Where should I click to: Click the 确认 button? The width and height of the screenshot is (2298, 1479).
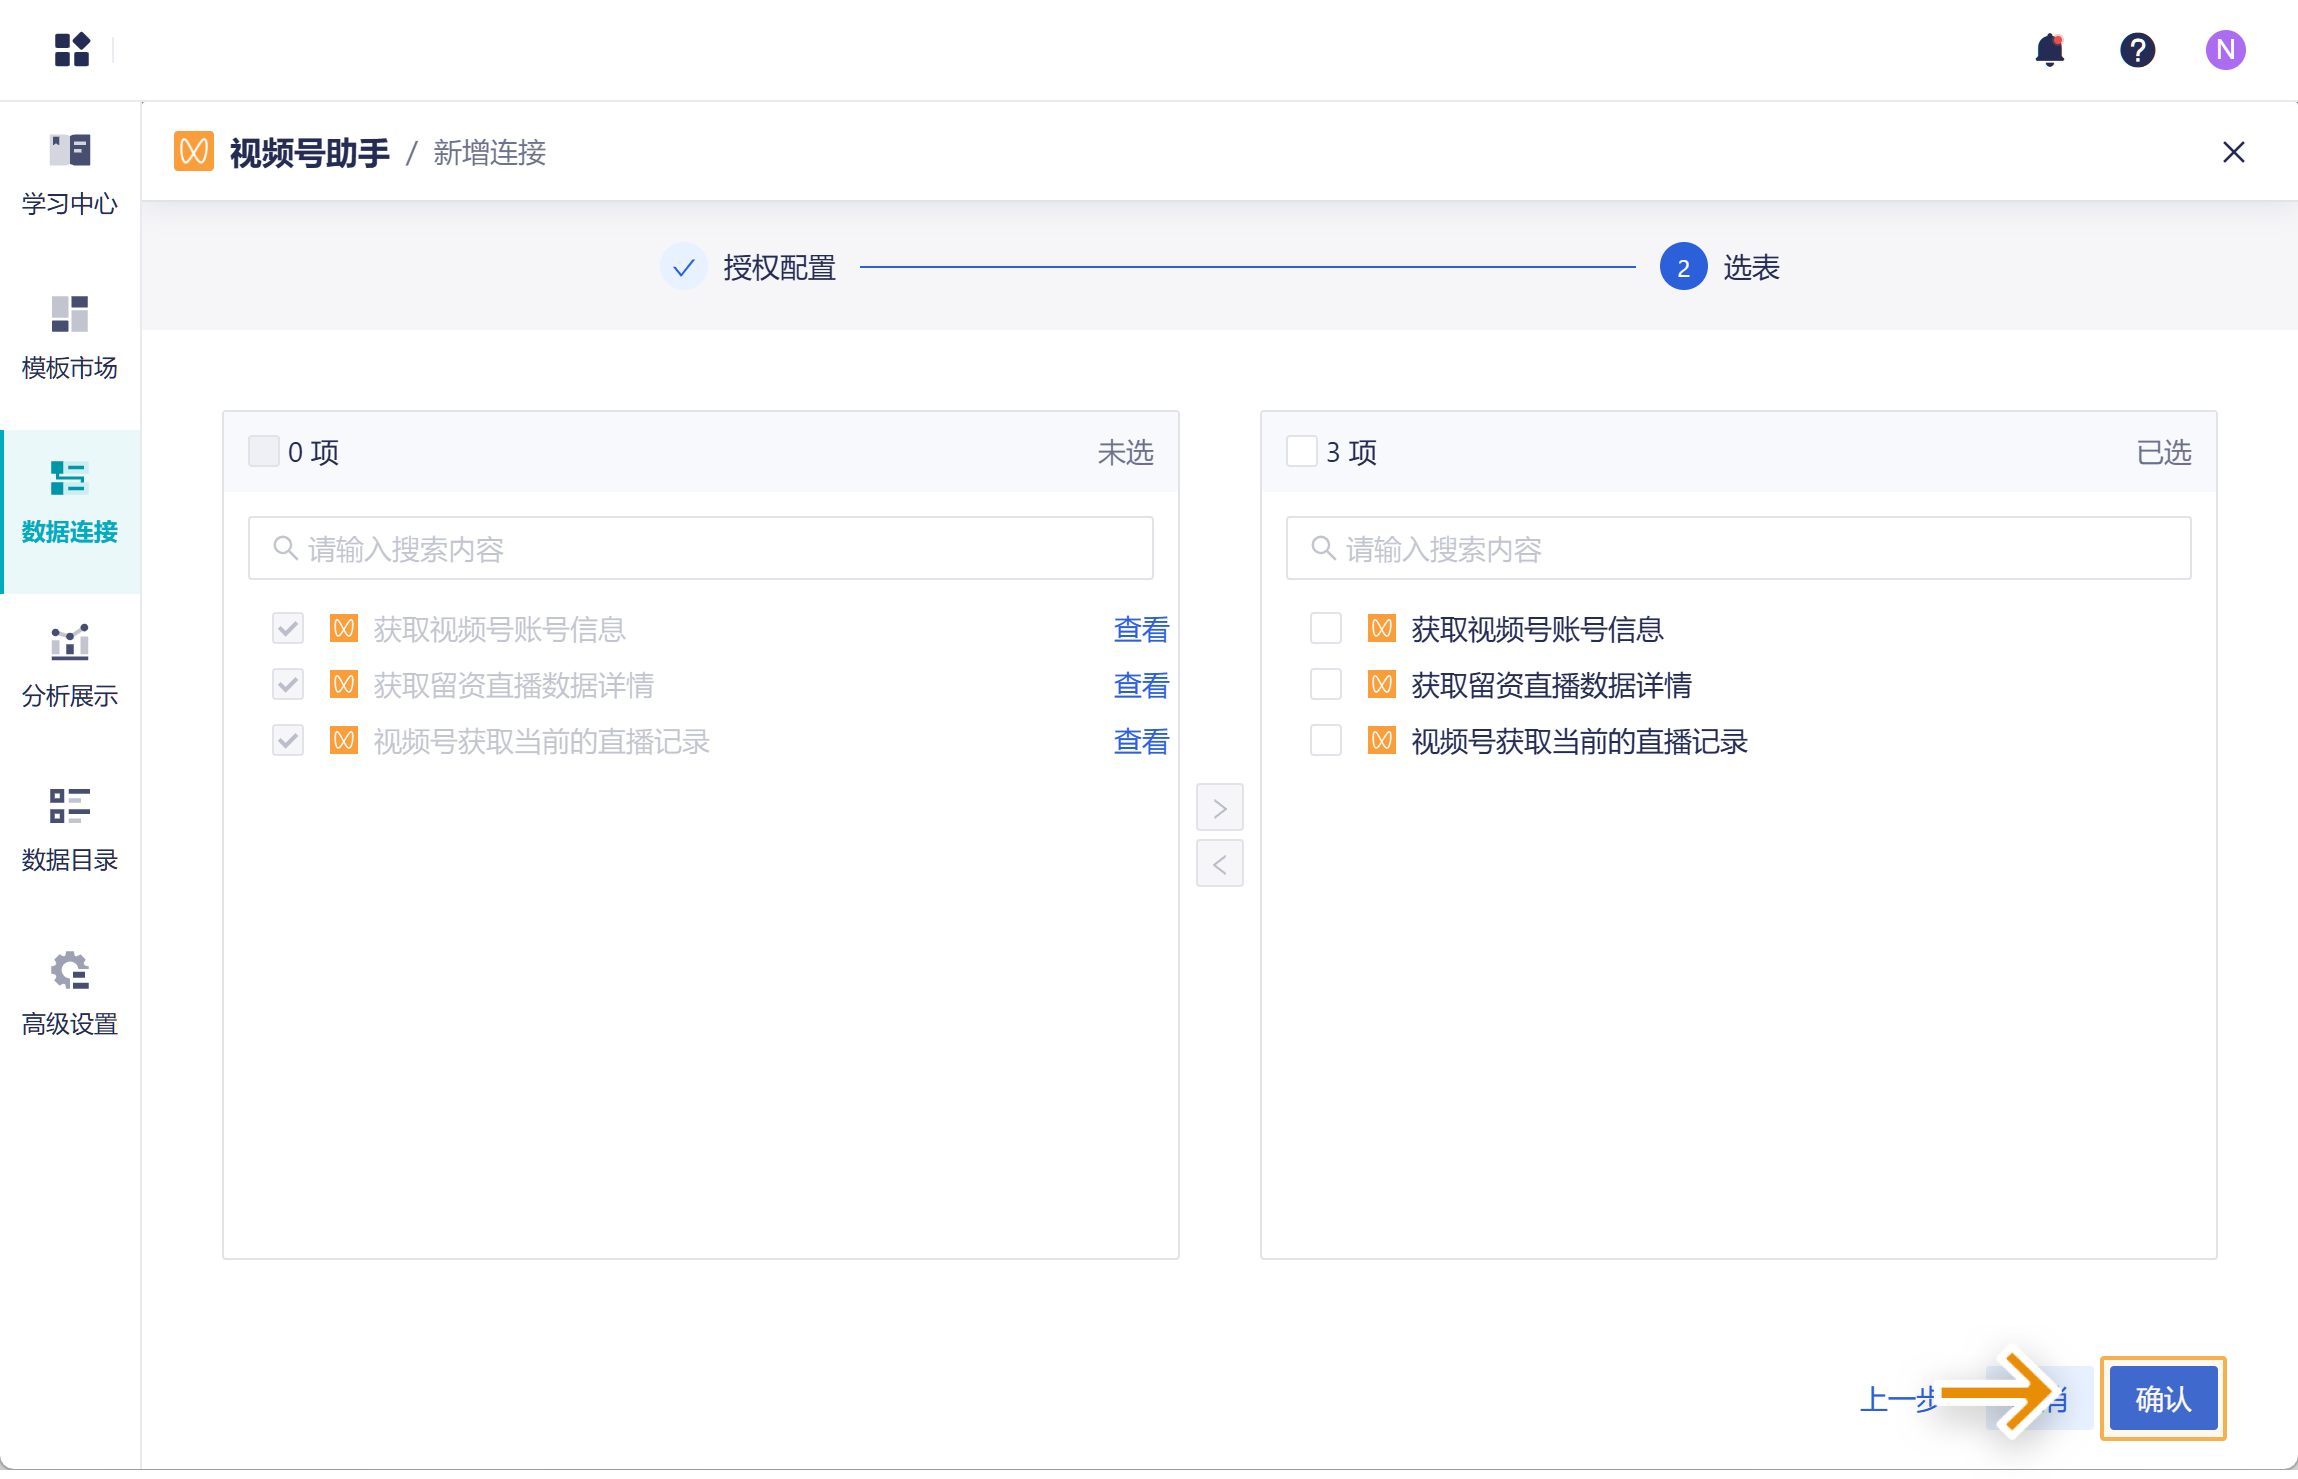(2162, 1398)
